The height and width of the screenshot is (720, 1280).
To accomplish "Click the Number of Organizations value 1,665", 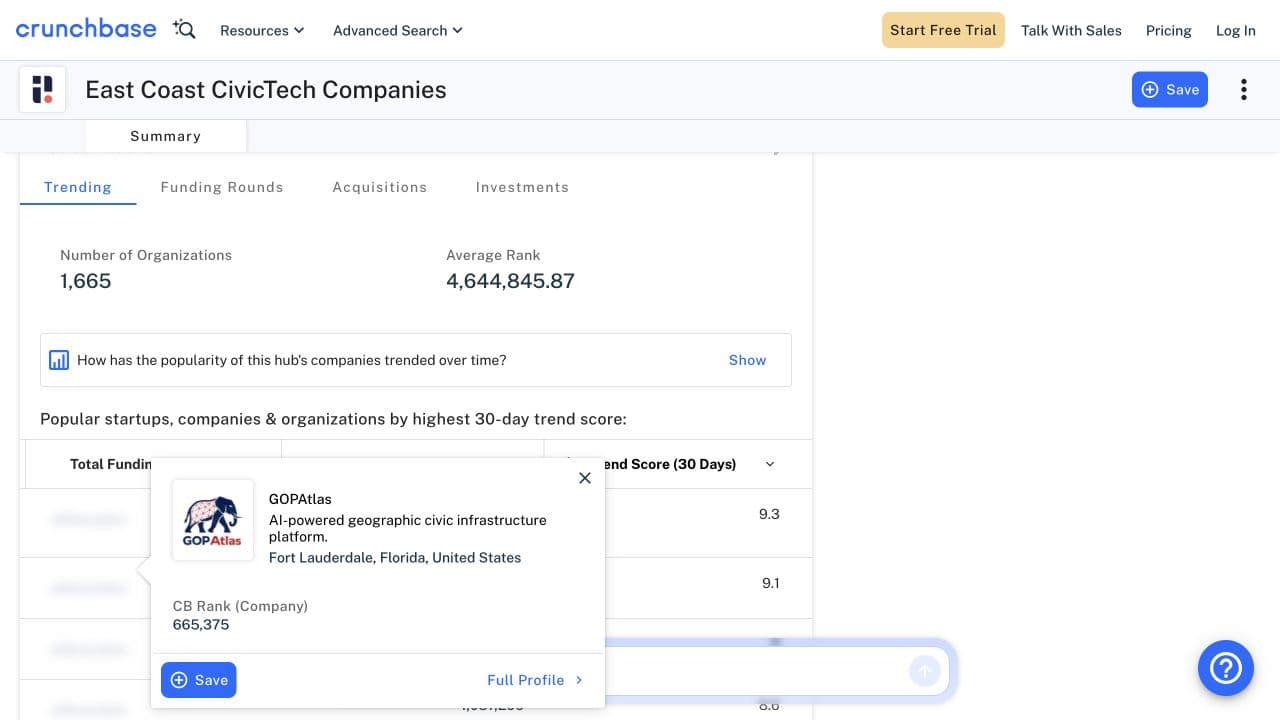I will tap(86, 281).
